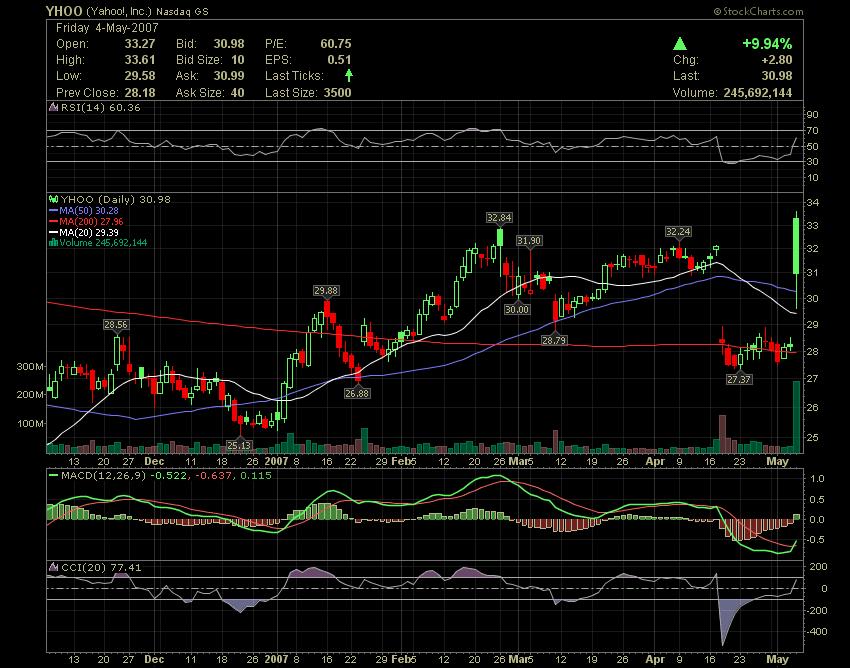This screenshot has height=668, width=850.
Task: Click the Ask Size value 40
Action: pos(237,93)
